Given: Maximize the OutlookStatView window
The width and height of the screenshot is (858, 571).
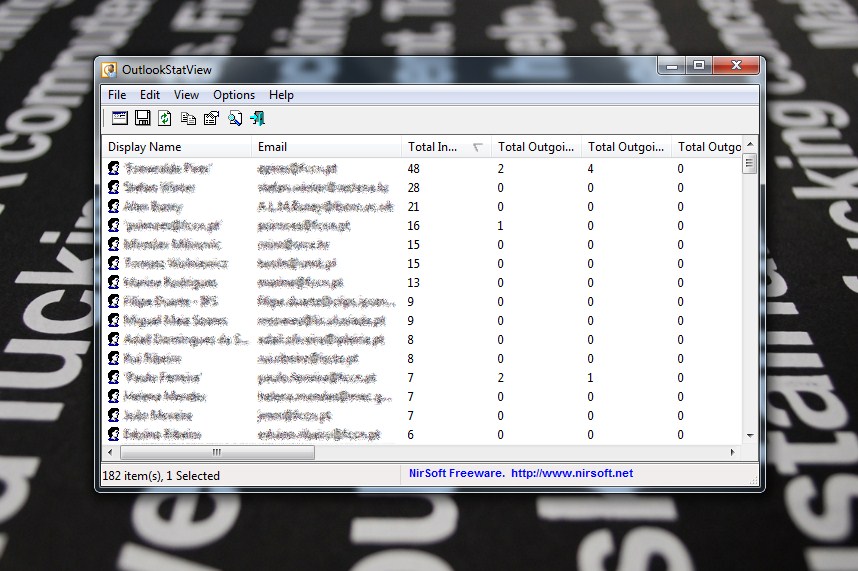Looking at the screenshot, I should click(699, 65).
